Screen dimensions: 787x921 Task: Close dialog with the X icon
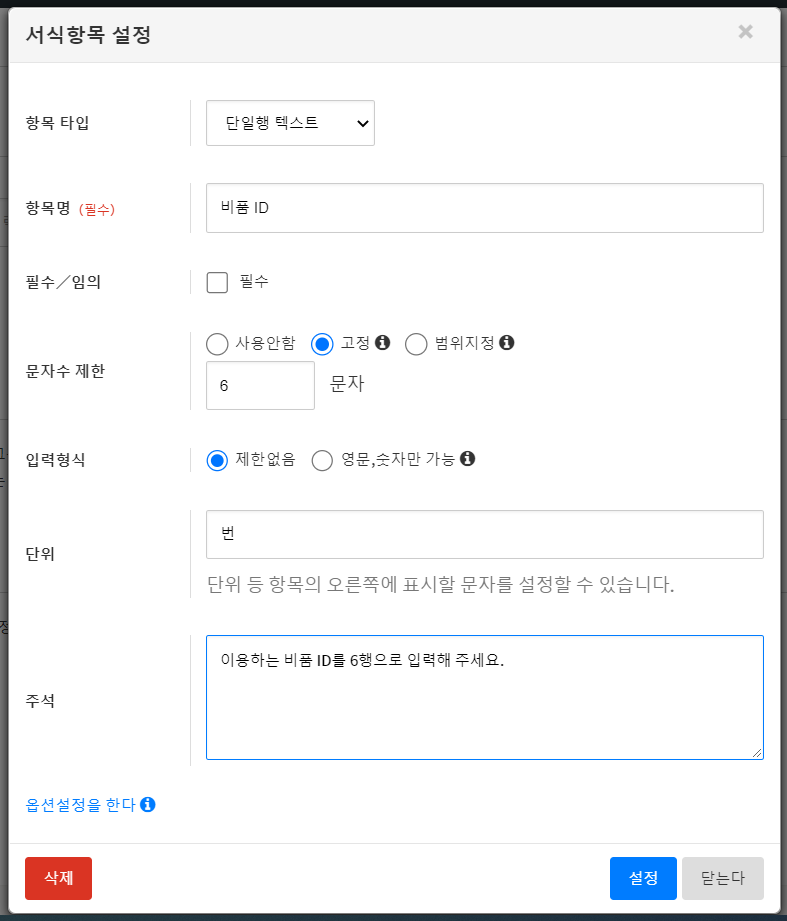coord(745,32)
